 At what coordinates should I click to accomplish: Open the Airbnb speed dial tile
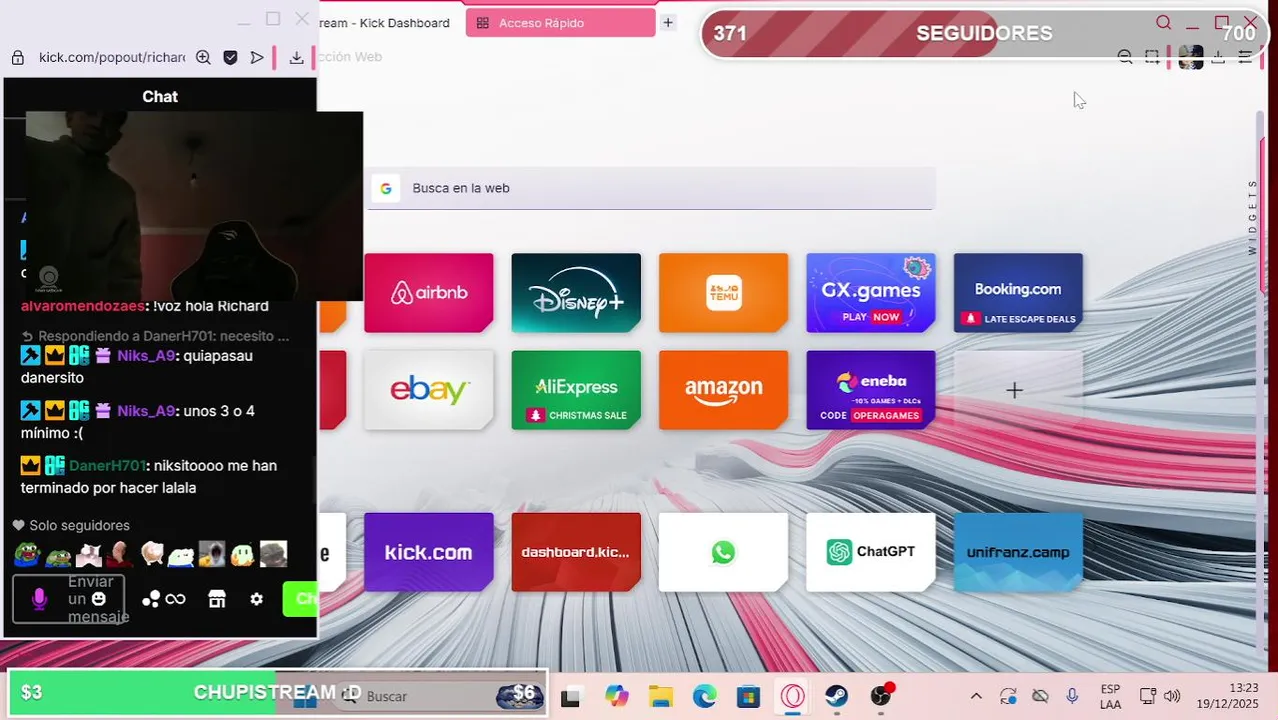[428, 292]
